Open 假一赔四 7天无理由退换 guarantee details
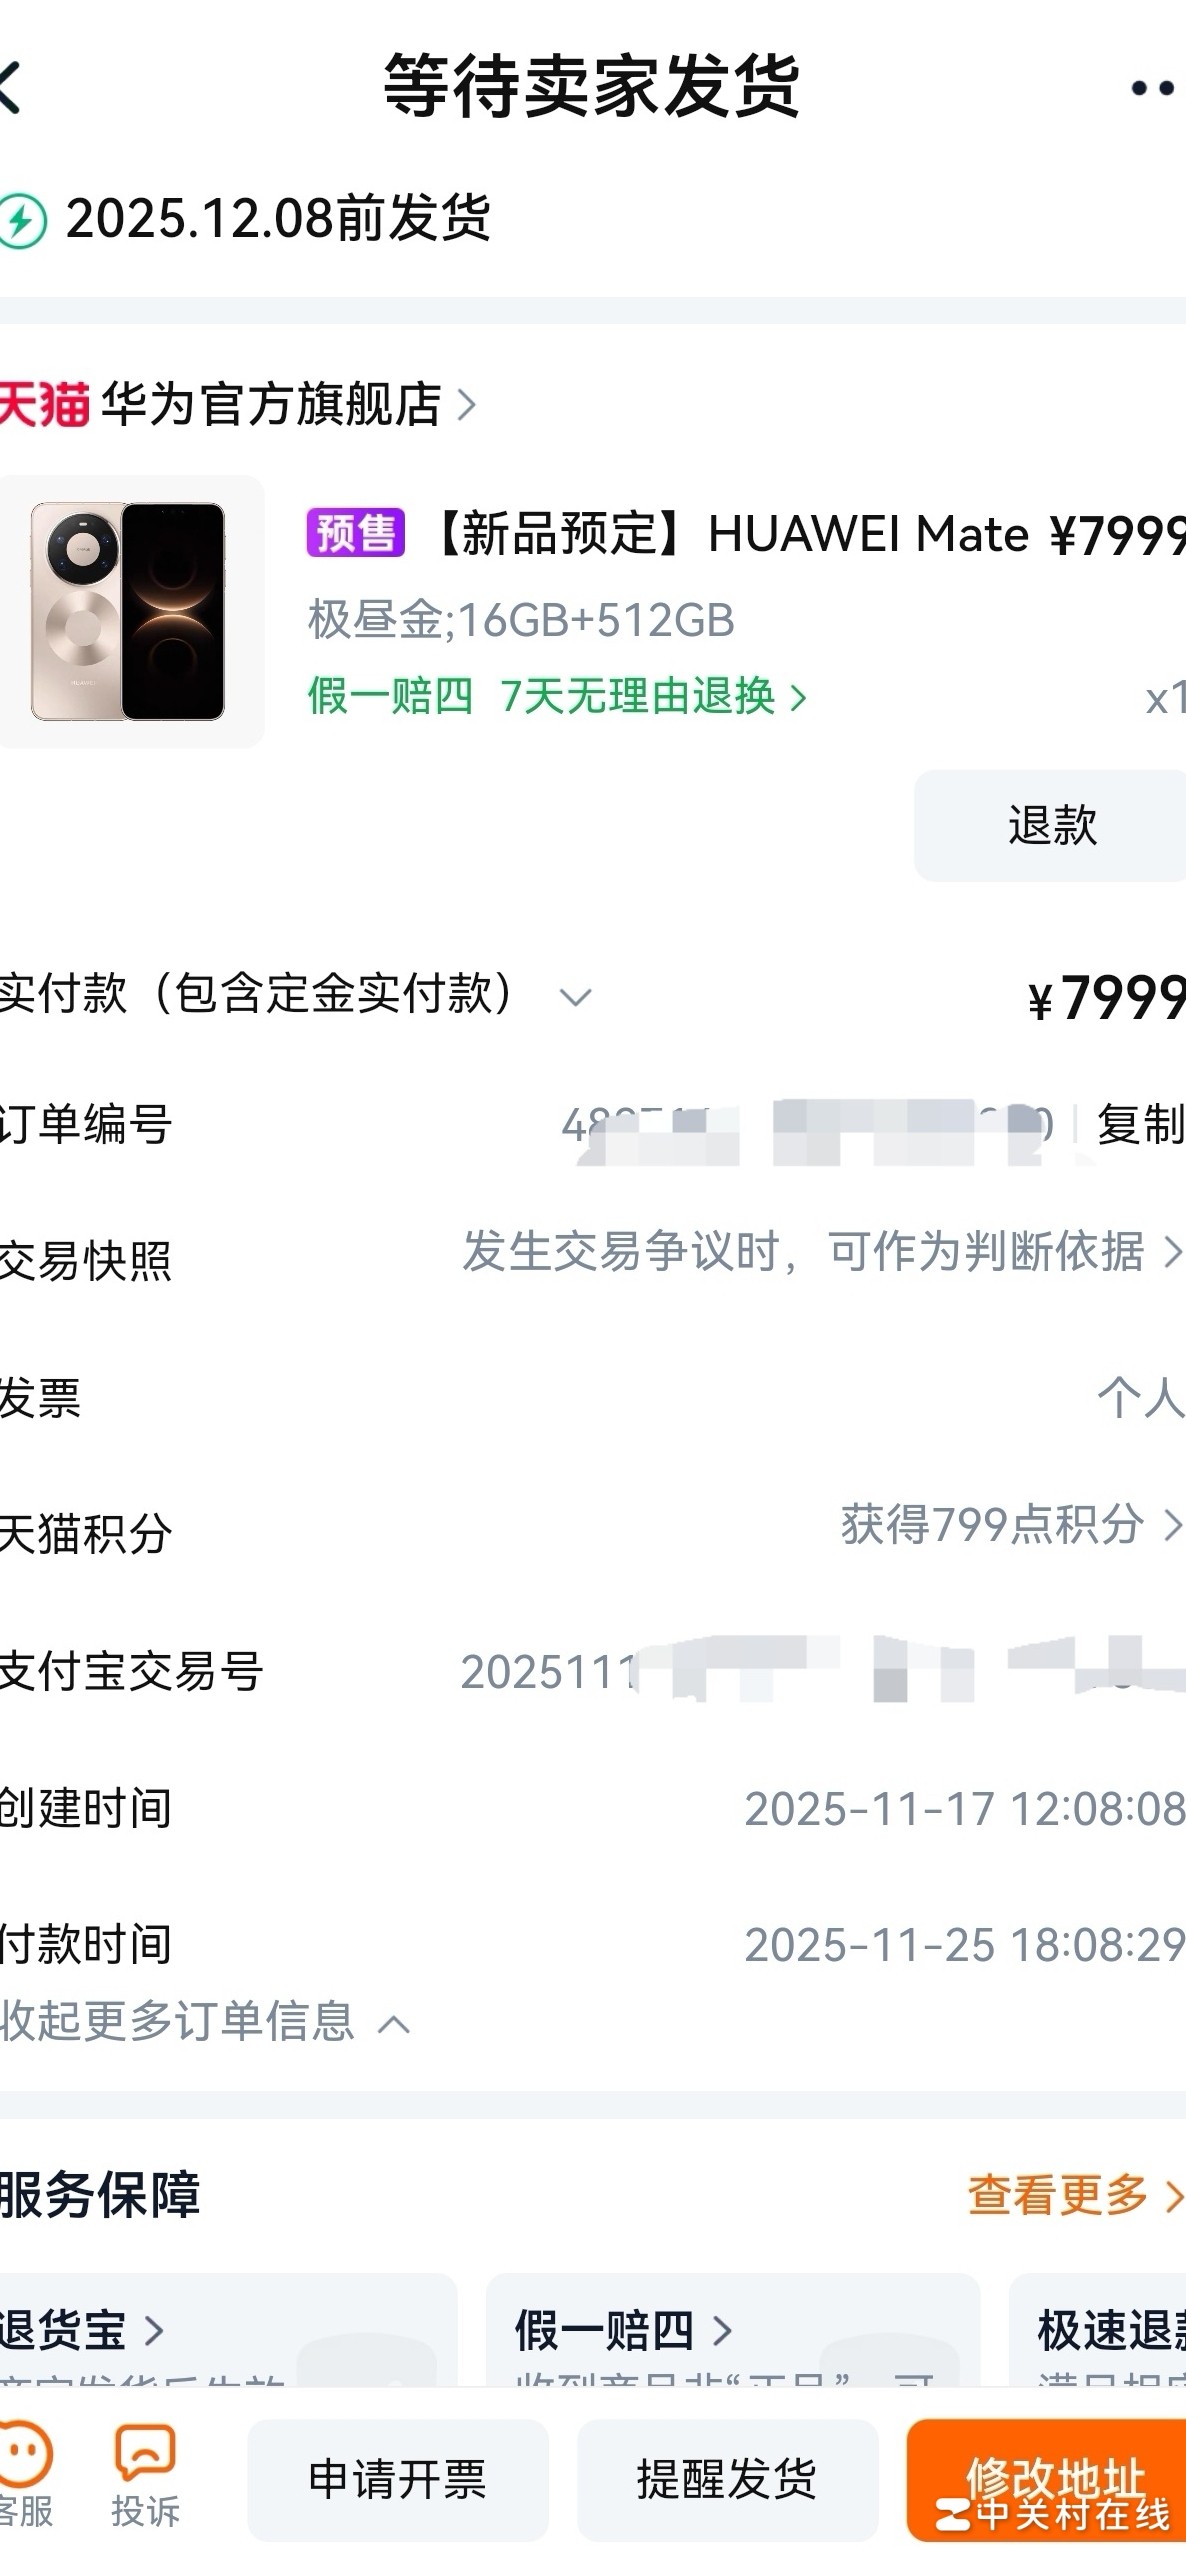The height and width of the screenshot is (2550, 1186). coord(557,695)
